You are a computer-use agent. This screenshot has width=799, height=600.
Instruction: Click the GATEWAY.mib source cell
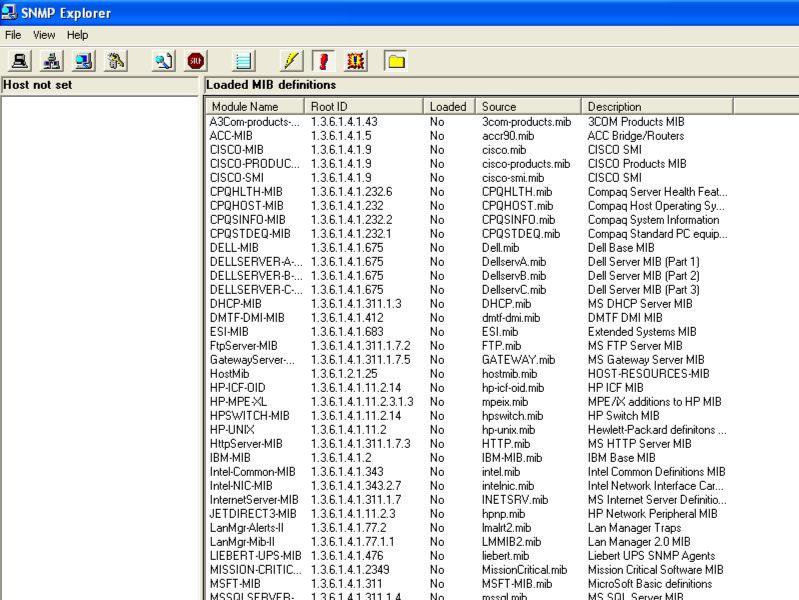pos(518,360)
